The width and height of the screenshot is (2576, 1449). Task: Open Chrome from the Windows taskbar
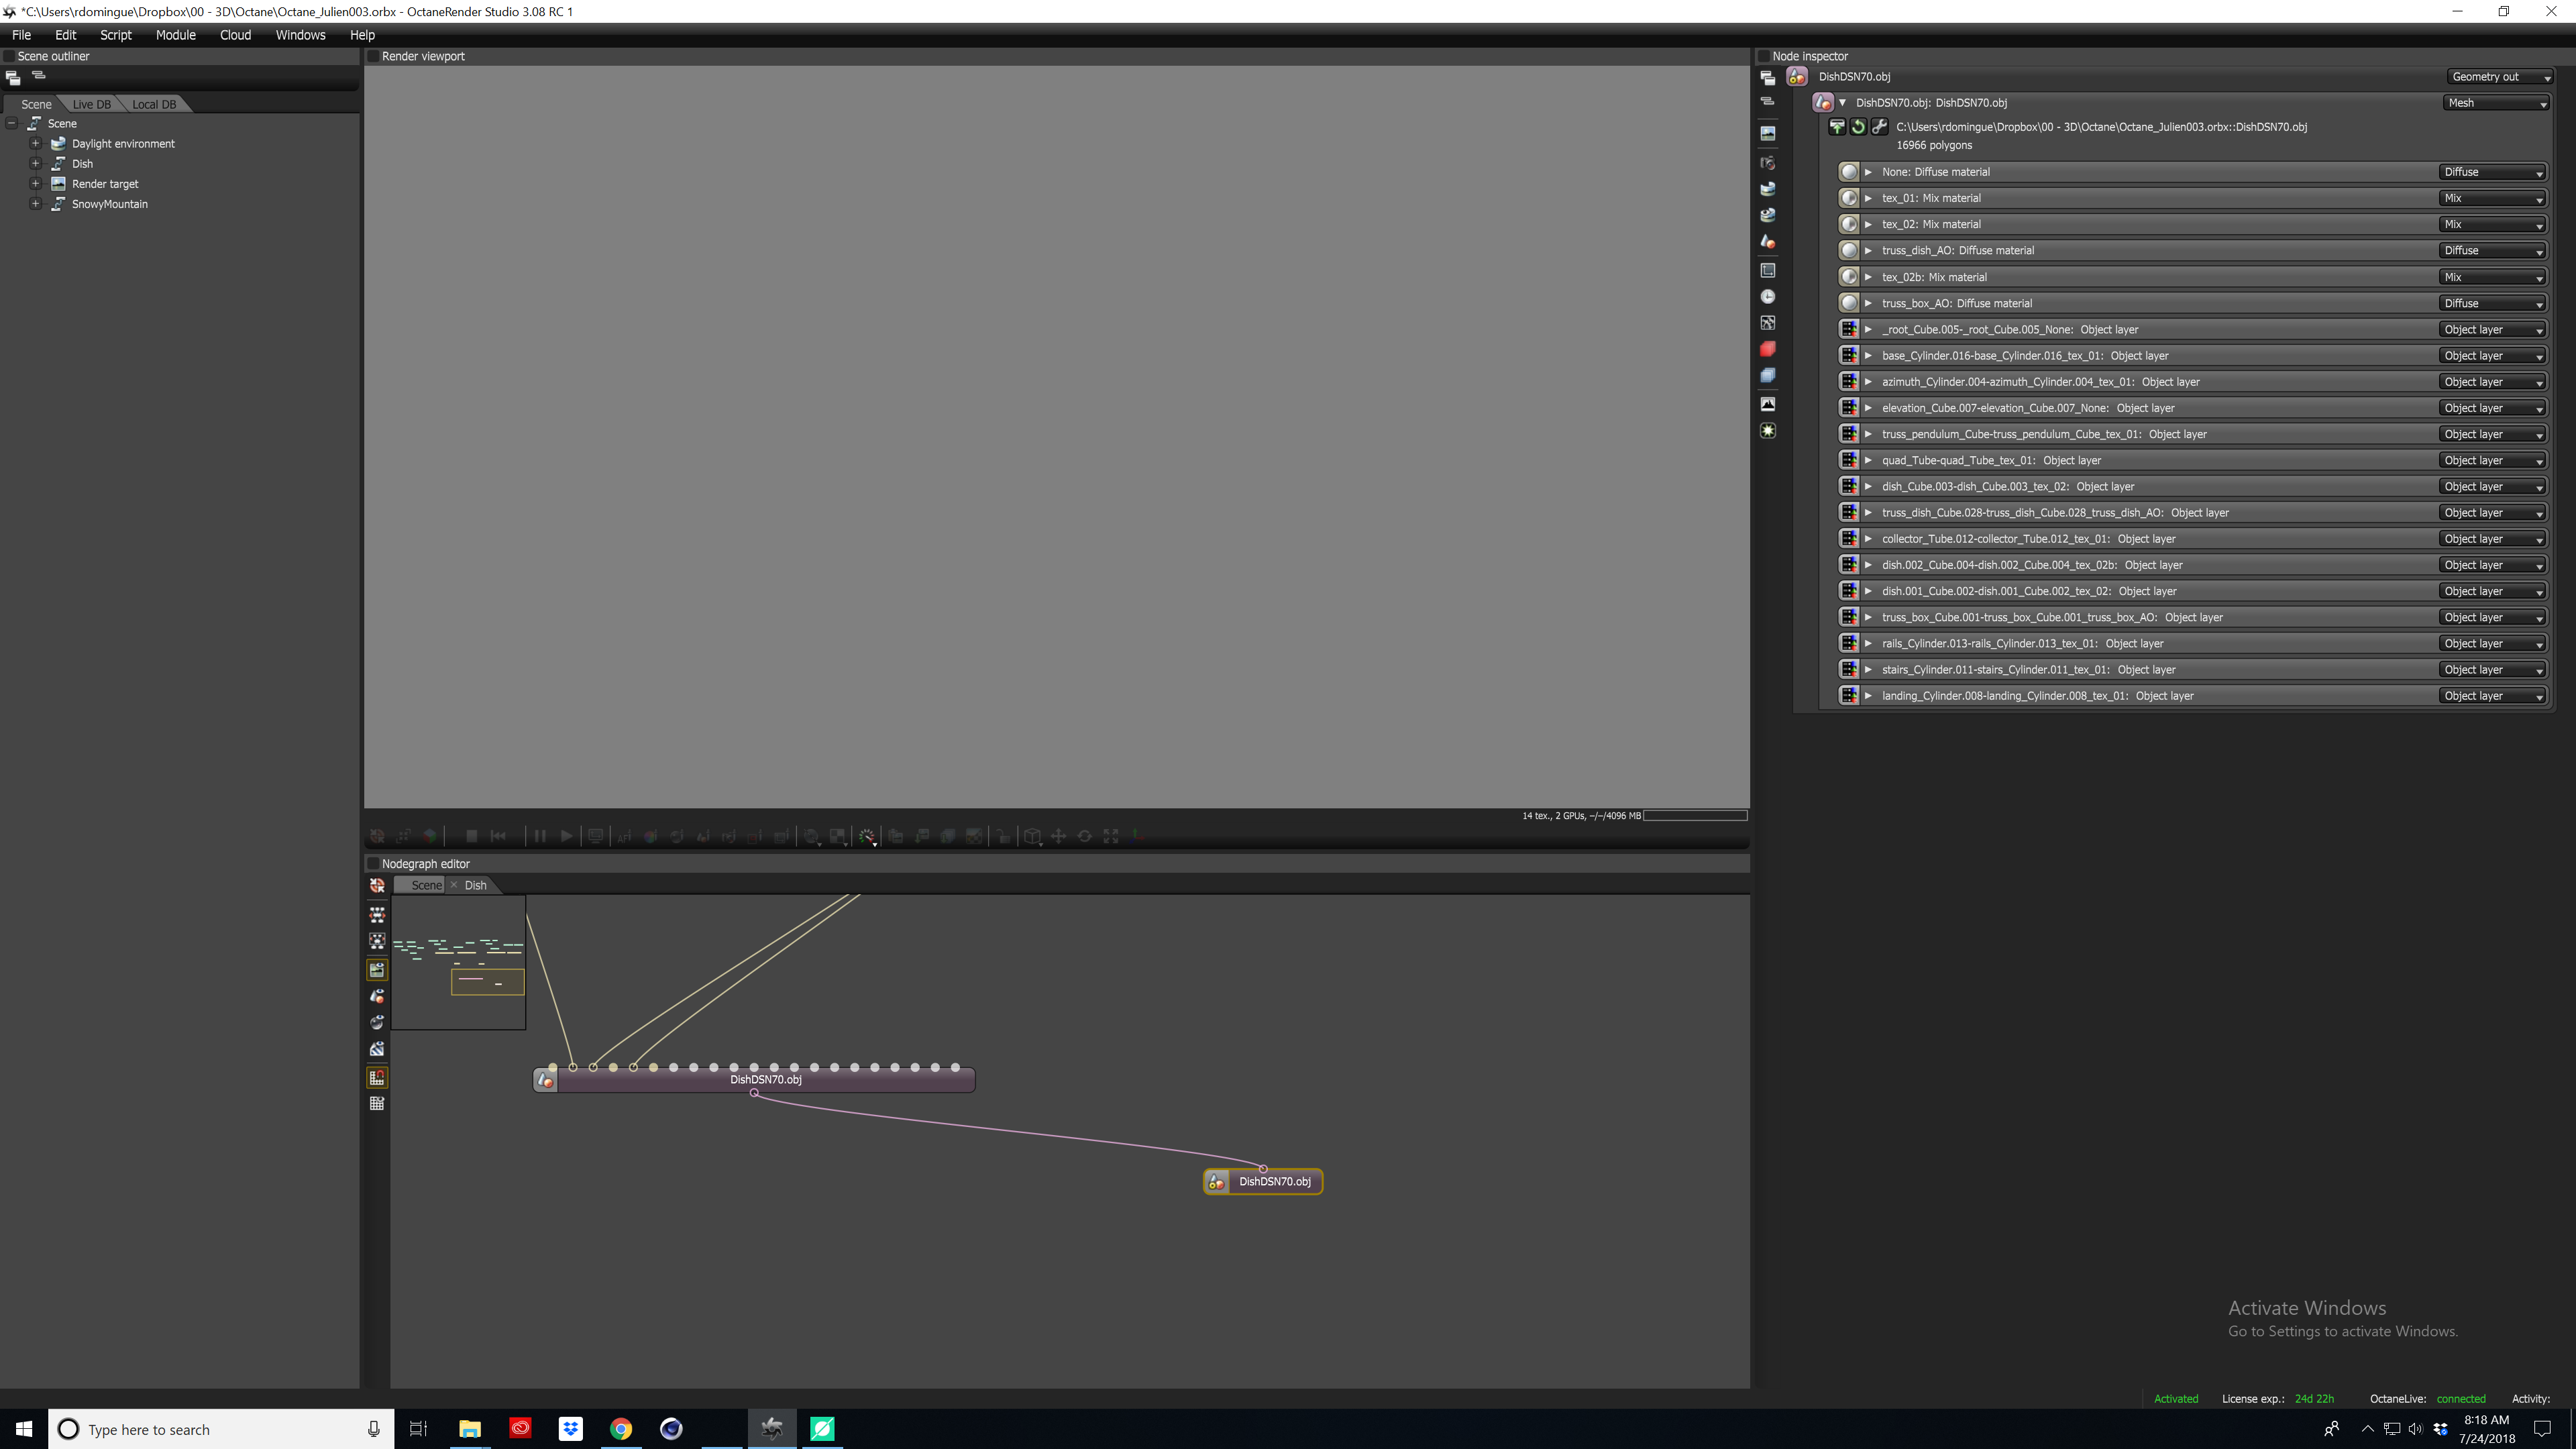pos(620,1429)
